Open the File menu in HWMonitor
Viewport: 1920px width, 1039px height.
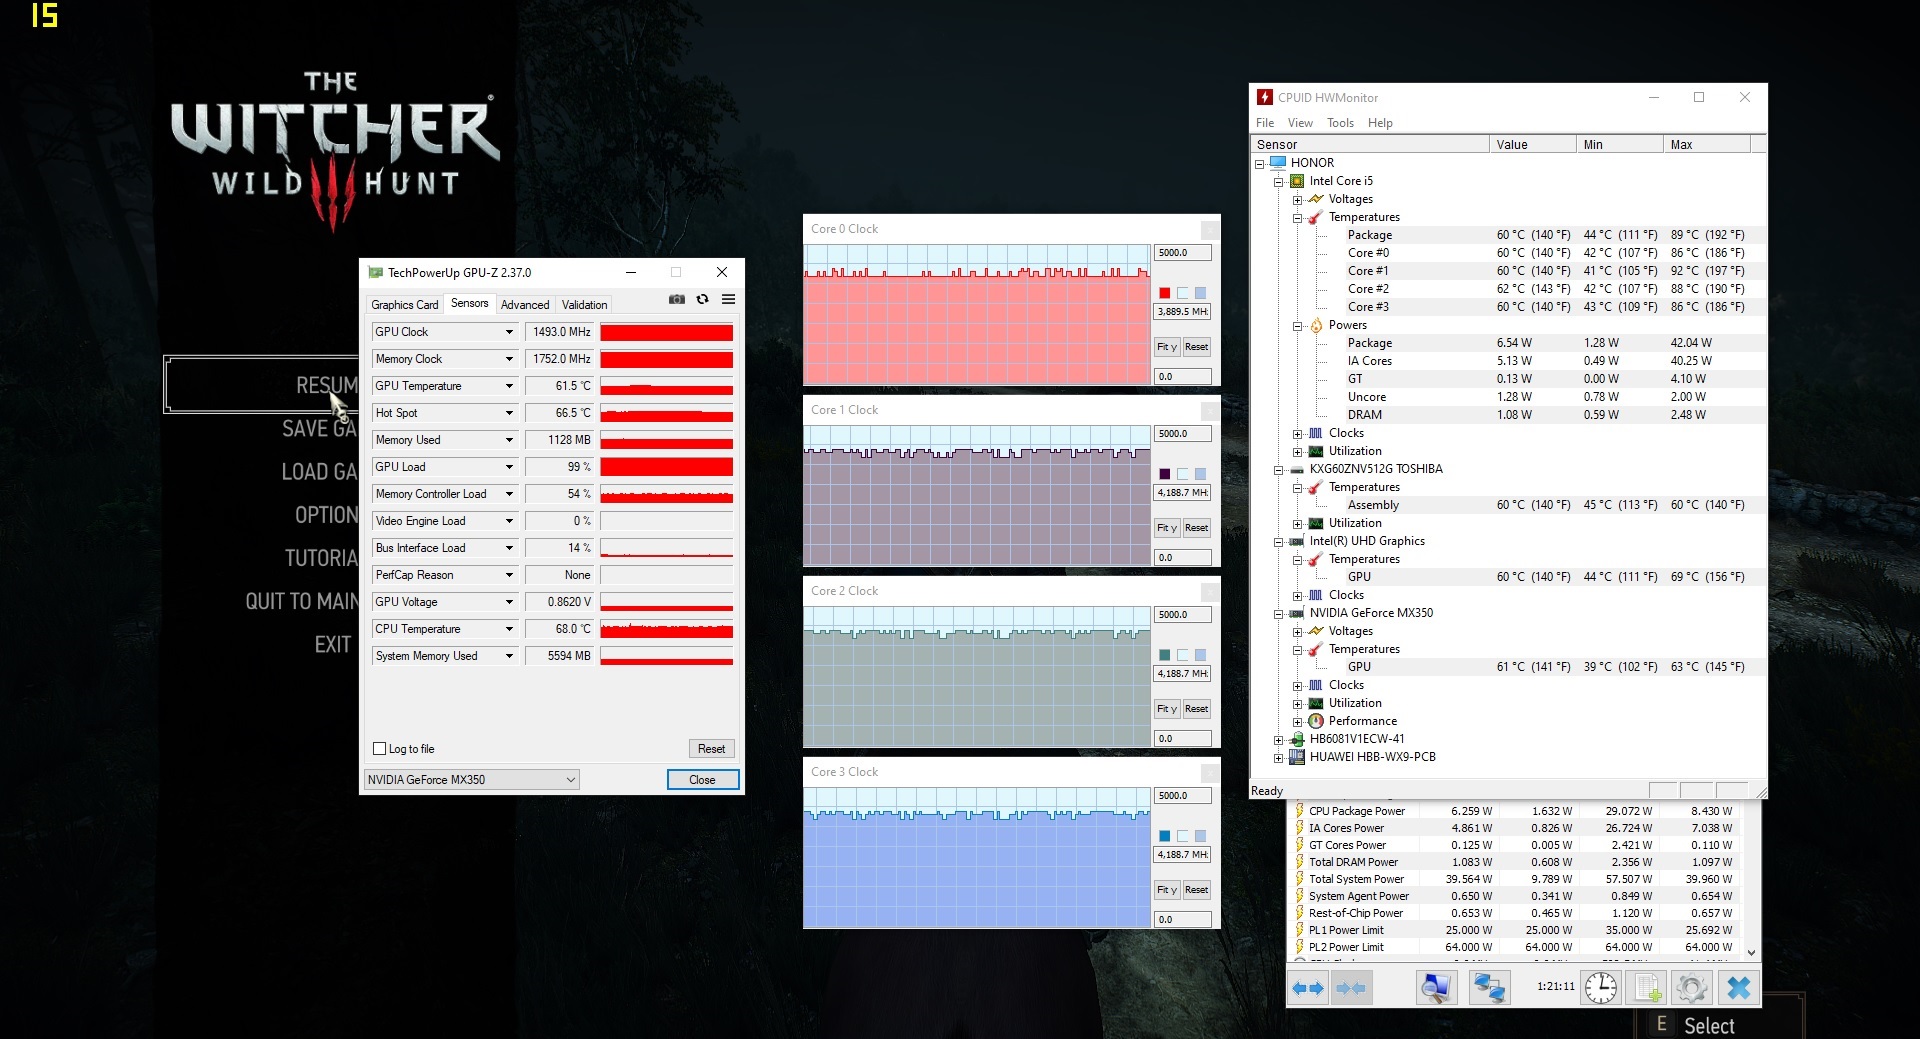[1265, 123]
